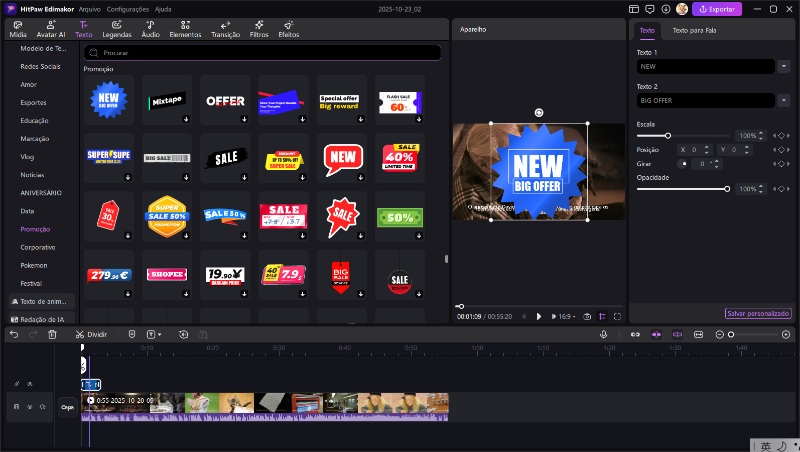Enter fullscreen preview mode
The width and height of the screenshot is (800, 452).
pos(617,316)
